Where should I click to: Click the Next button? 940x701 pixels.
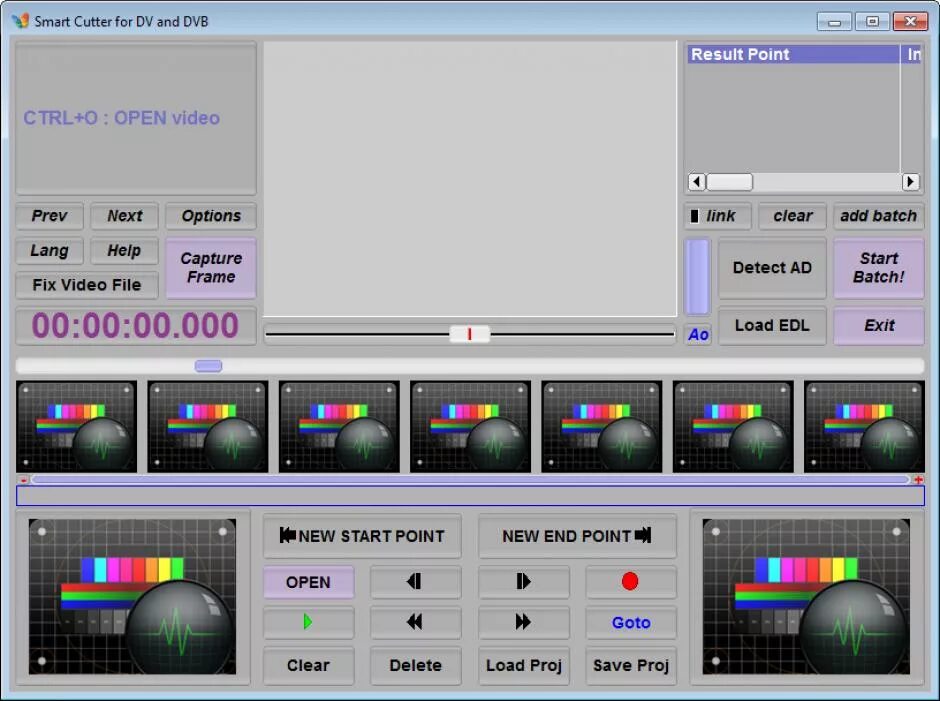(x=124, y=216)
